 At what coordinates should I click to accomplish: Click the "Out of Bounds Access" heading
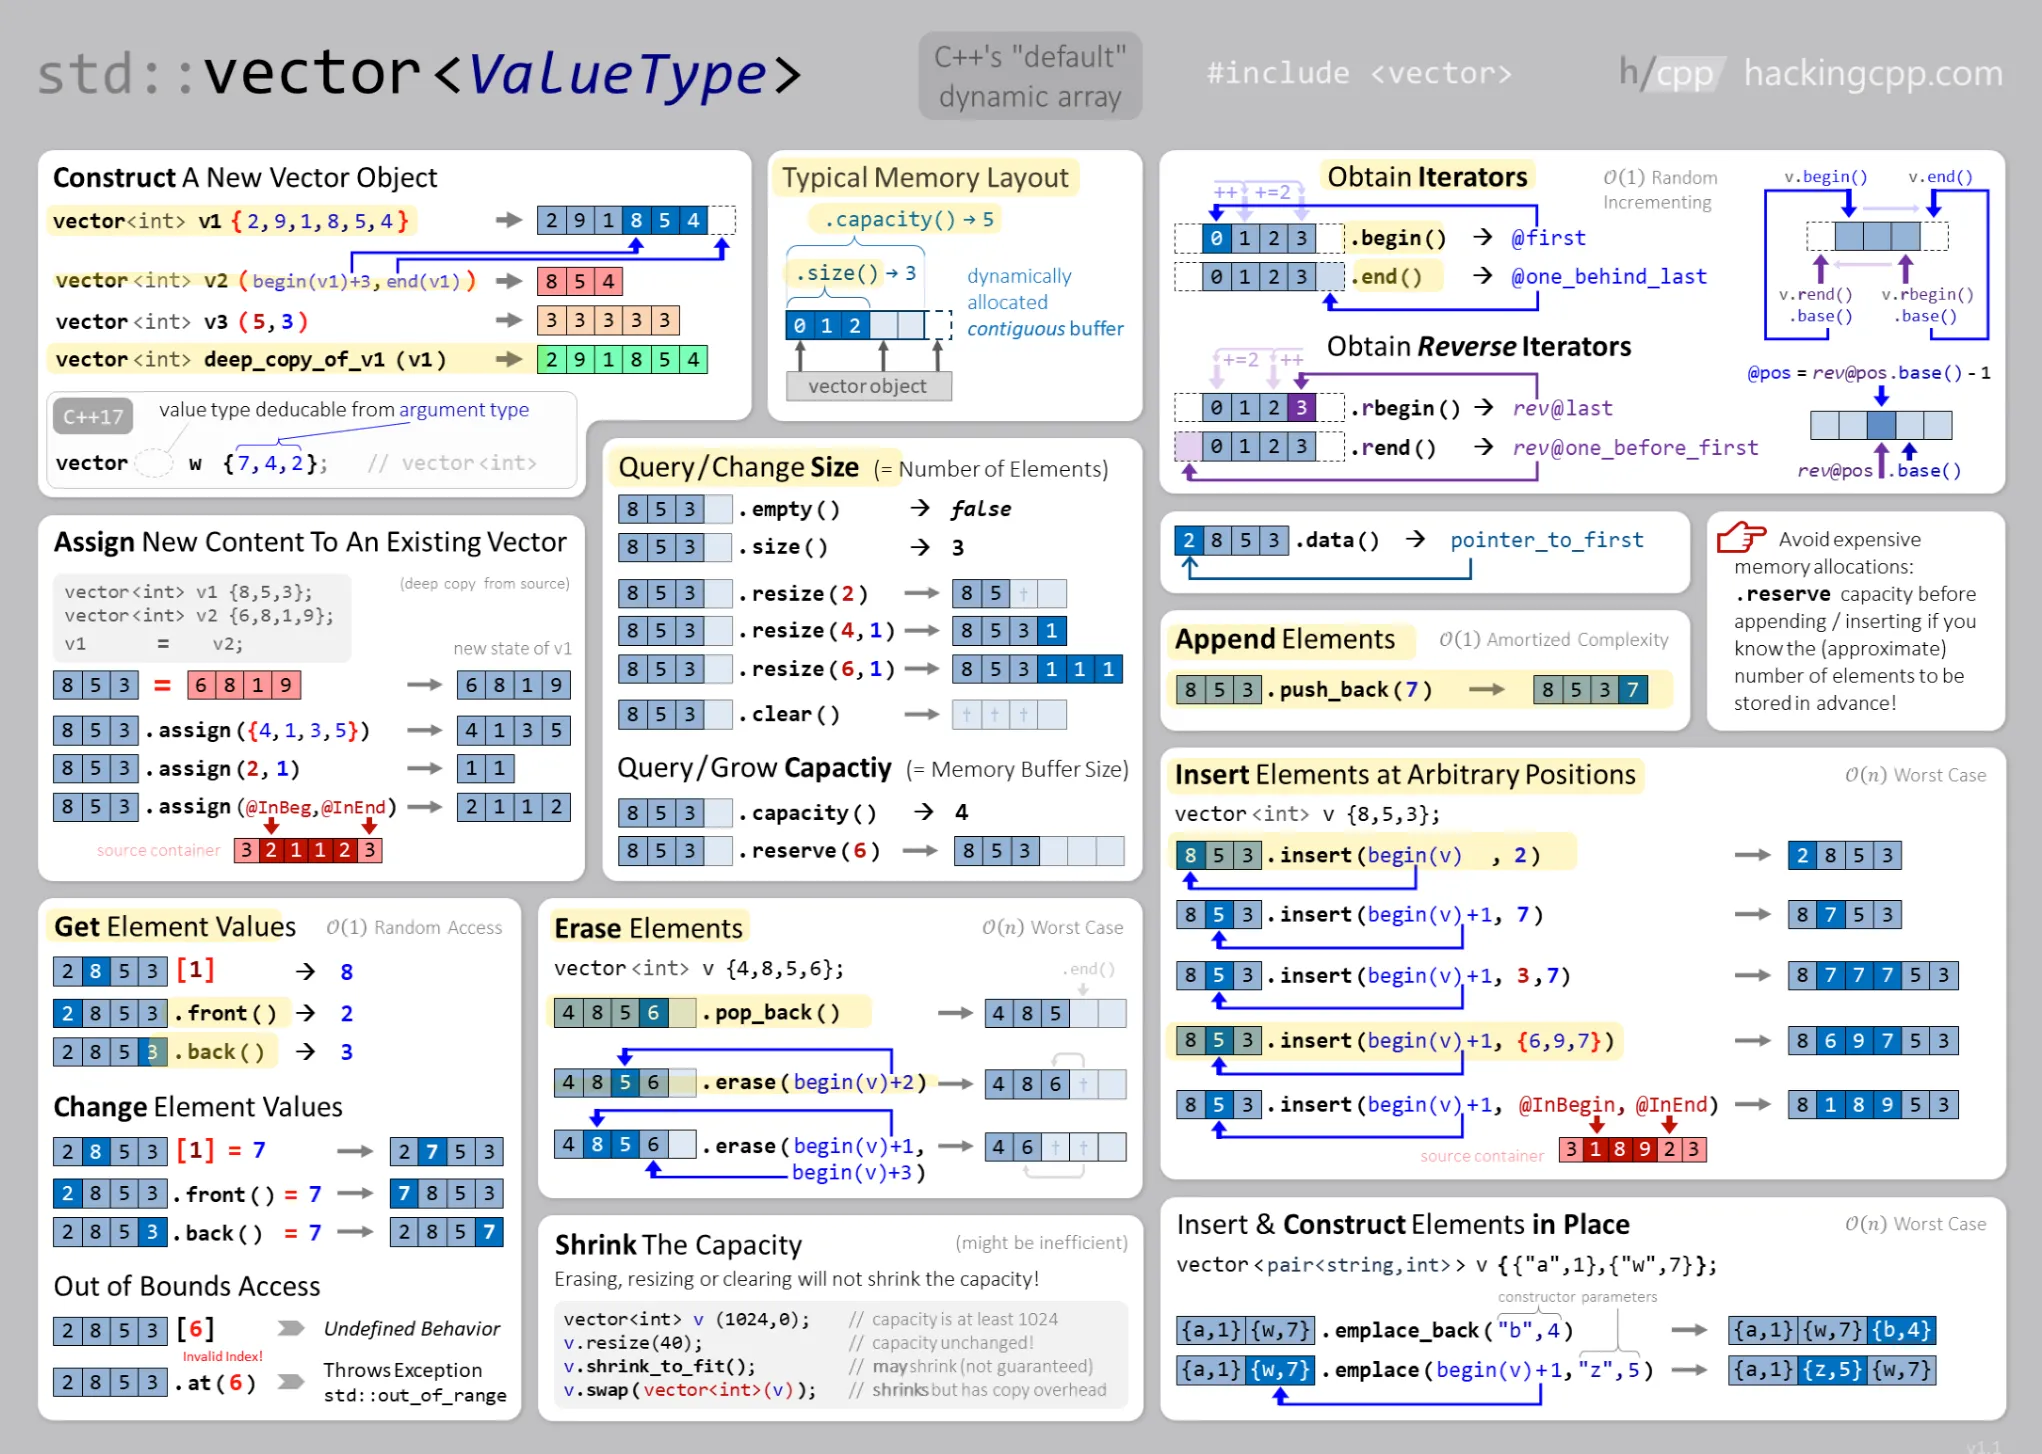pyautogui.click(x=187, y=1286)
